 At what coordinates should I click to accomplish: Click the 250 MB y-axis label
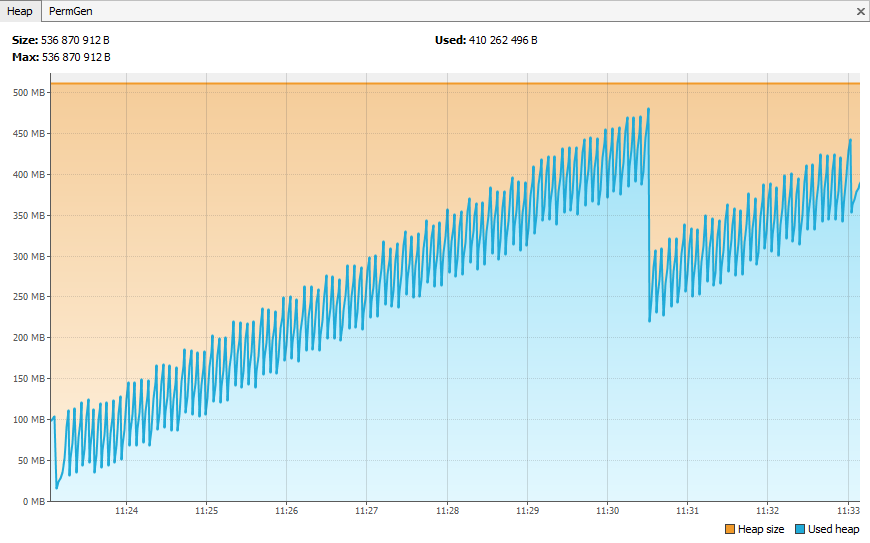coord(28,297)
